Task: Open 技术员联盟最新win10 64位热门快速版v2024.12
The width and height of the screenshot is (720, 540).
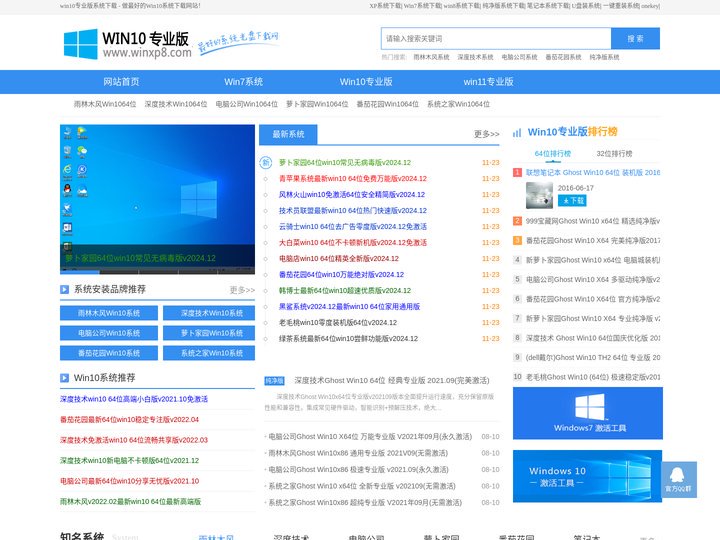Action: (353, 211)
